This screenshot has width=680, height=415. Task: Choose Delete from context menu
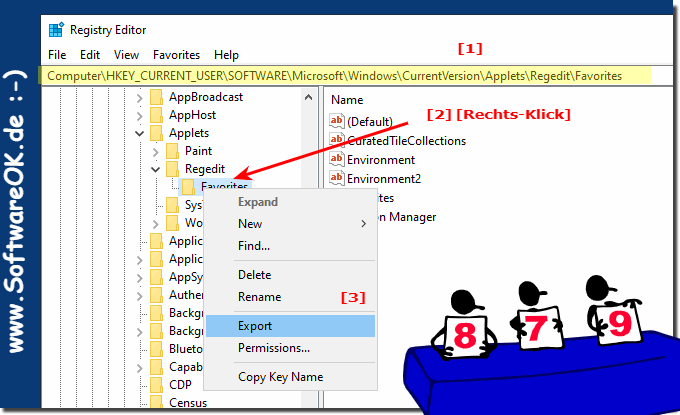[290, 275]
